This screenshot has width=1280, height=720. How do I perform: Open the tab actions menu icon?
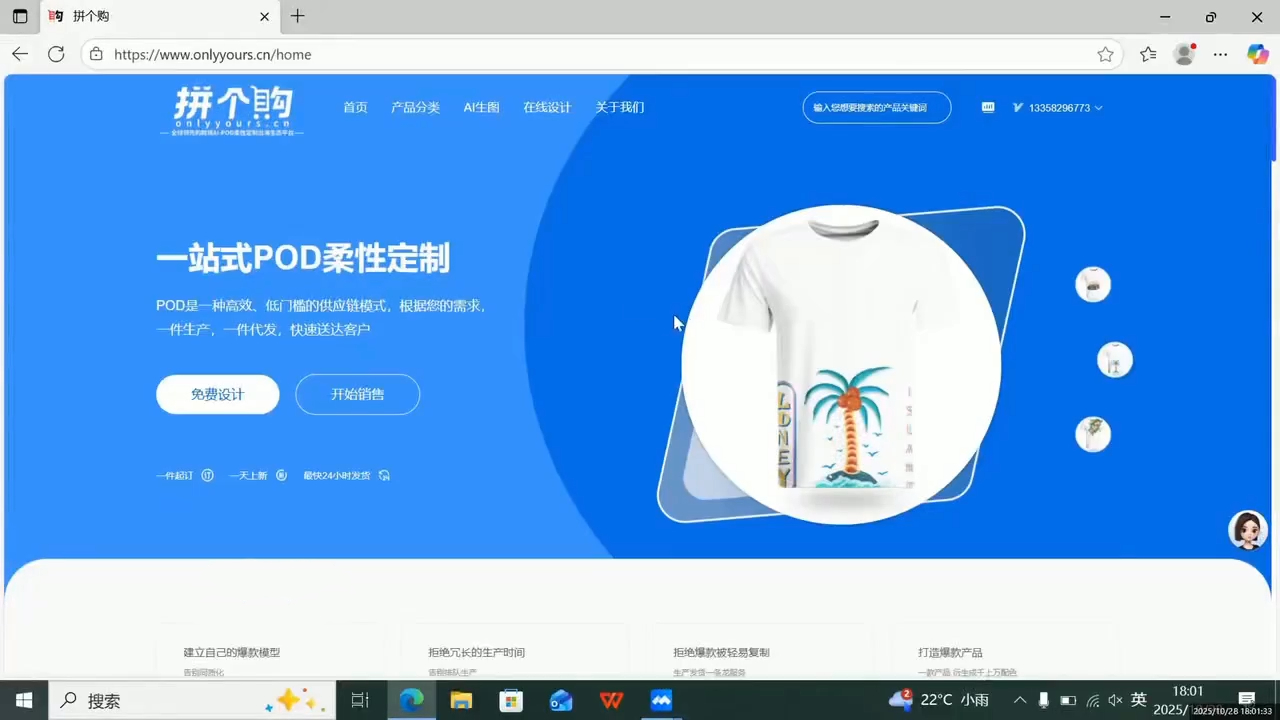point(20,16)
